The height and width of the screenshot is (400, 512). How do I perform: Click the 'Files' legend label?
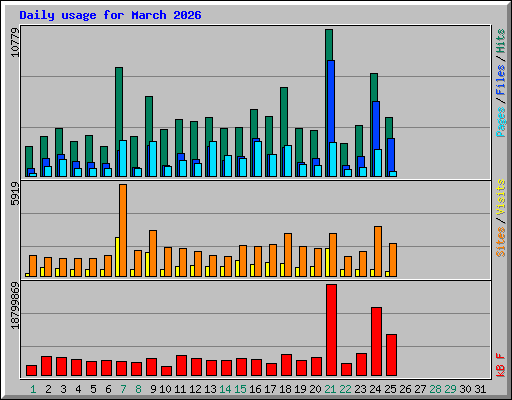[501, 80]
